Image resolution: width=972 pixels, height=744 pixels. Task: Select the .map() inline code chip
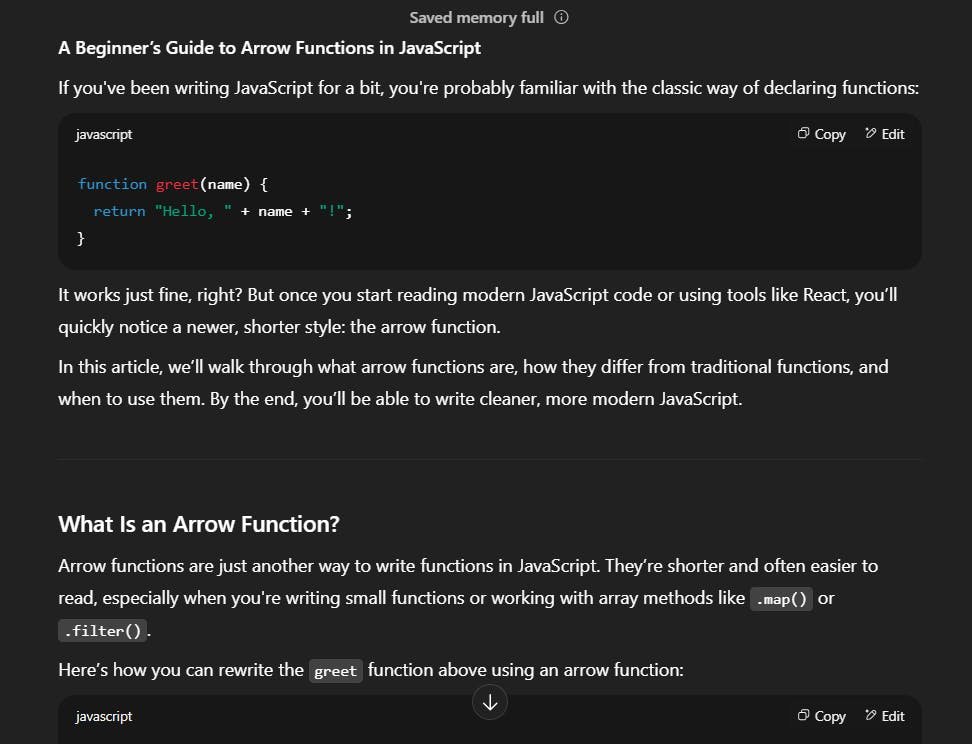(781, 598)
